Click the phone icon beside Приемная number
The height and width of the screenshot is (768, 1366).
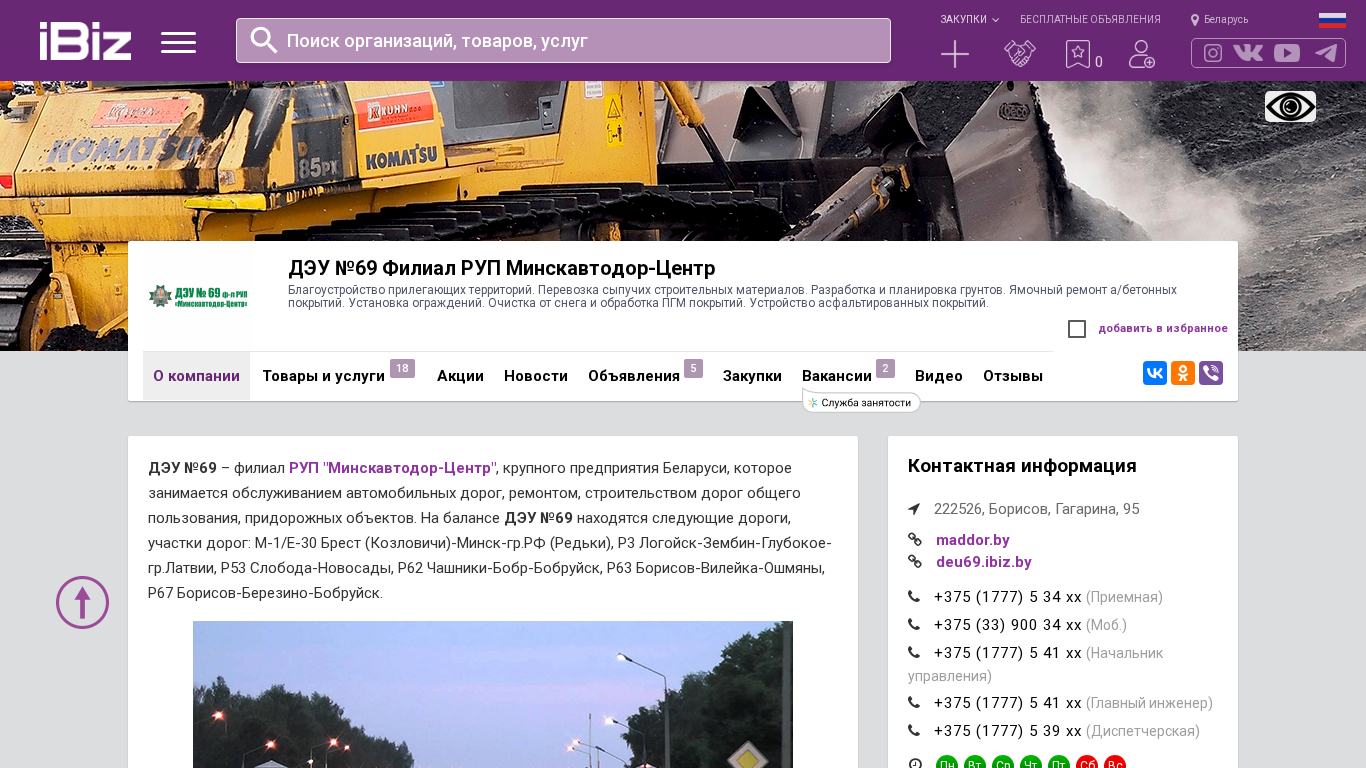pos(914,597)
